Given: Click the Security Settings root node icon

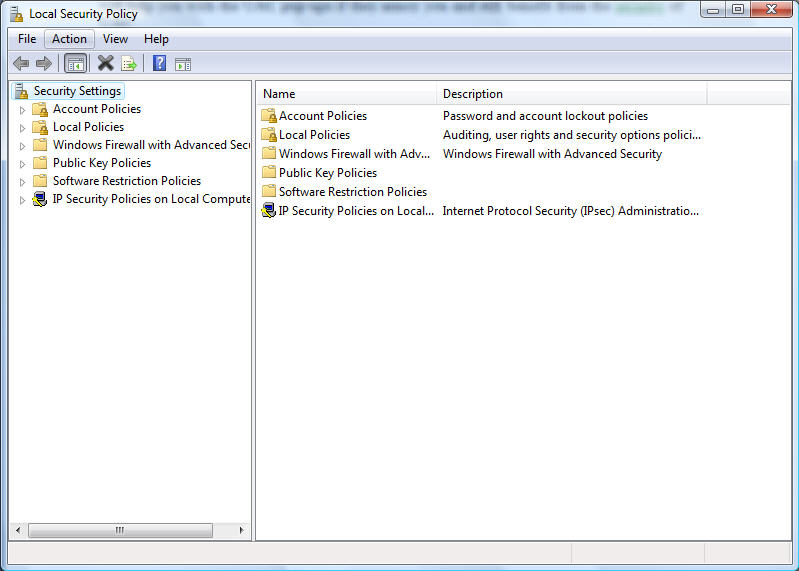Looking at the screenshot, I should (21, 91).
